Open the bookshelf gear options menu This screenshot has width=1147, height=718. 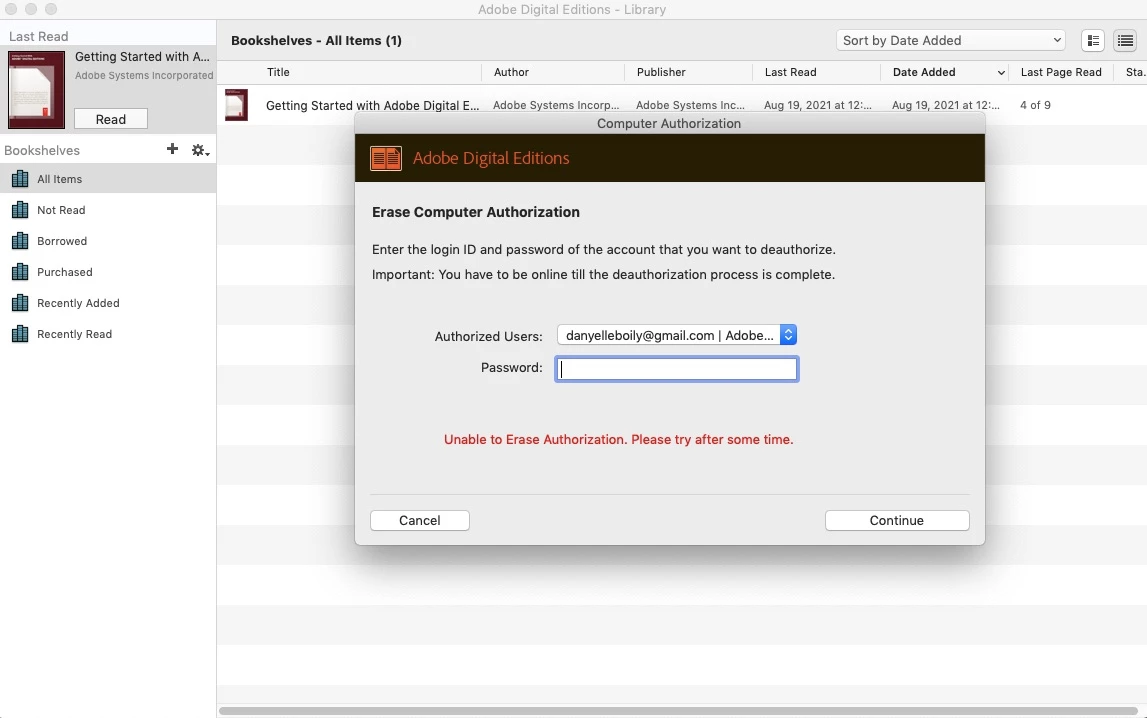click(200, 150)
